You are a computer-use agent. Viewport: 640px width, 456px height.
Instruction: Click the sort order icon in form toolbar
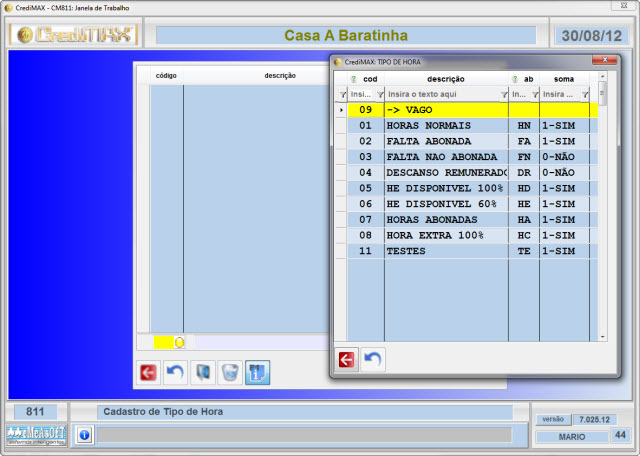[257, 372]
